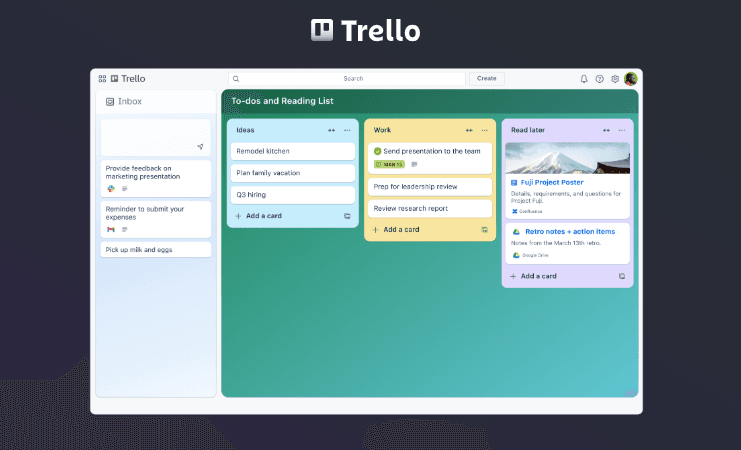Collapse the Ideas list with arrows icon
The image size is (741, 450).
[331, 130]
